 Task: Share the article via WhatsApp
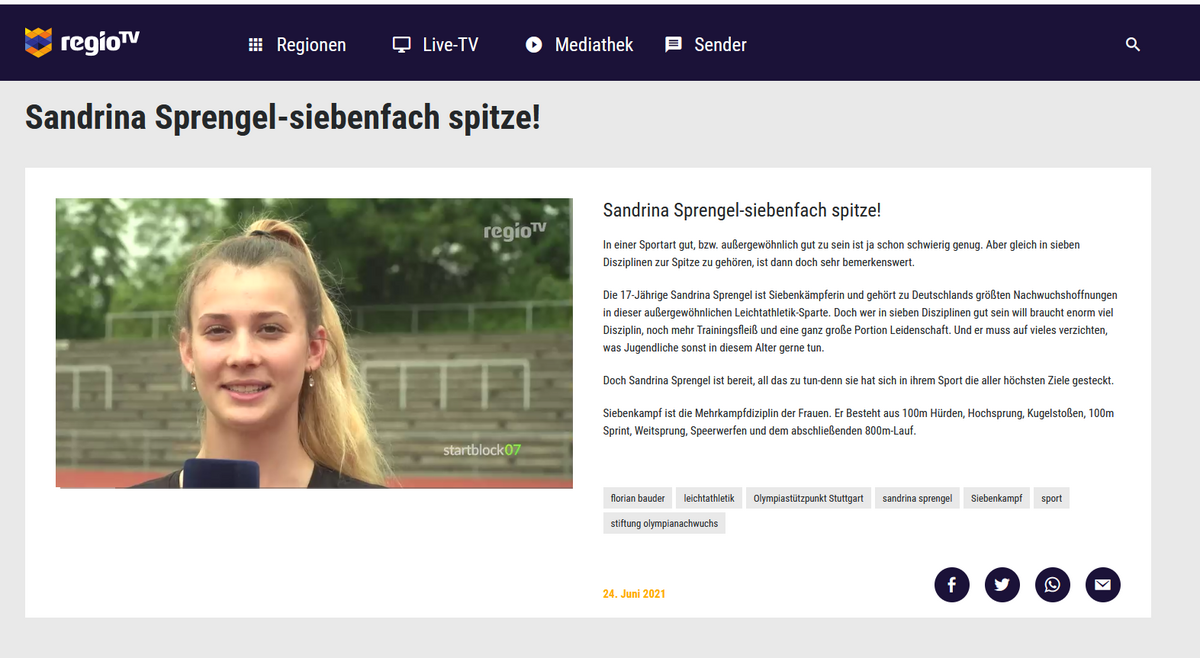[1052, 585]
